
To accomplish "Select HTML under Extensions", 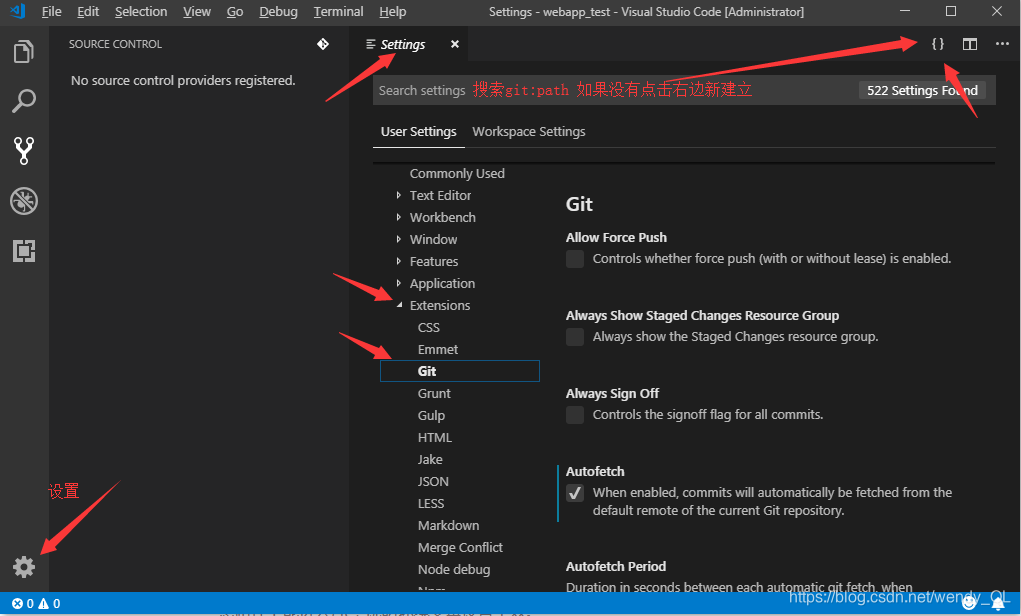I will [x=435, y=438].
